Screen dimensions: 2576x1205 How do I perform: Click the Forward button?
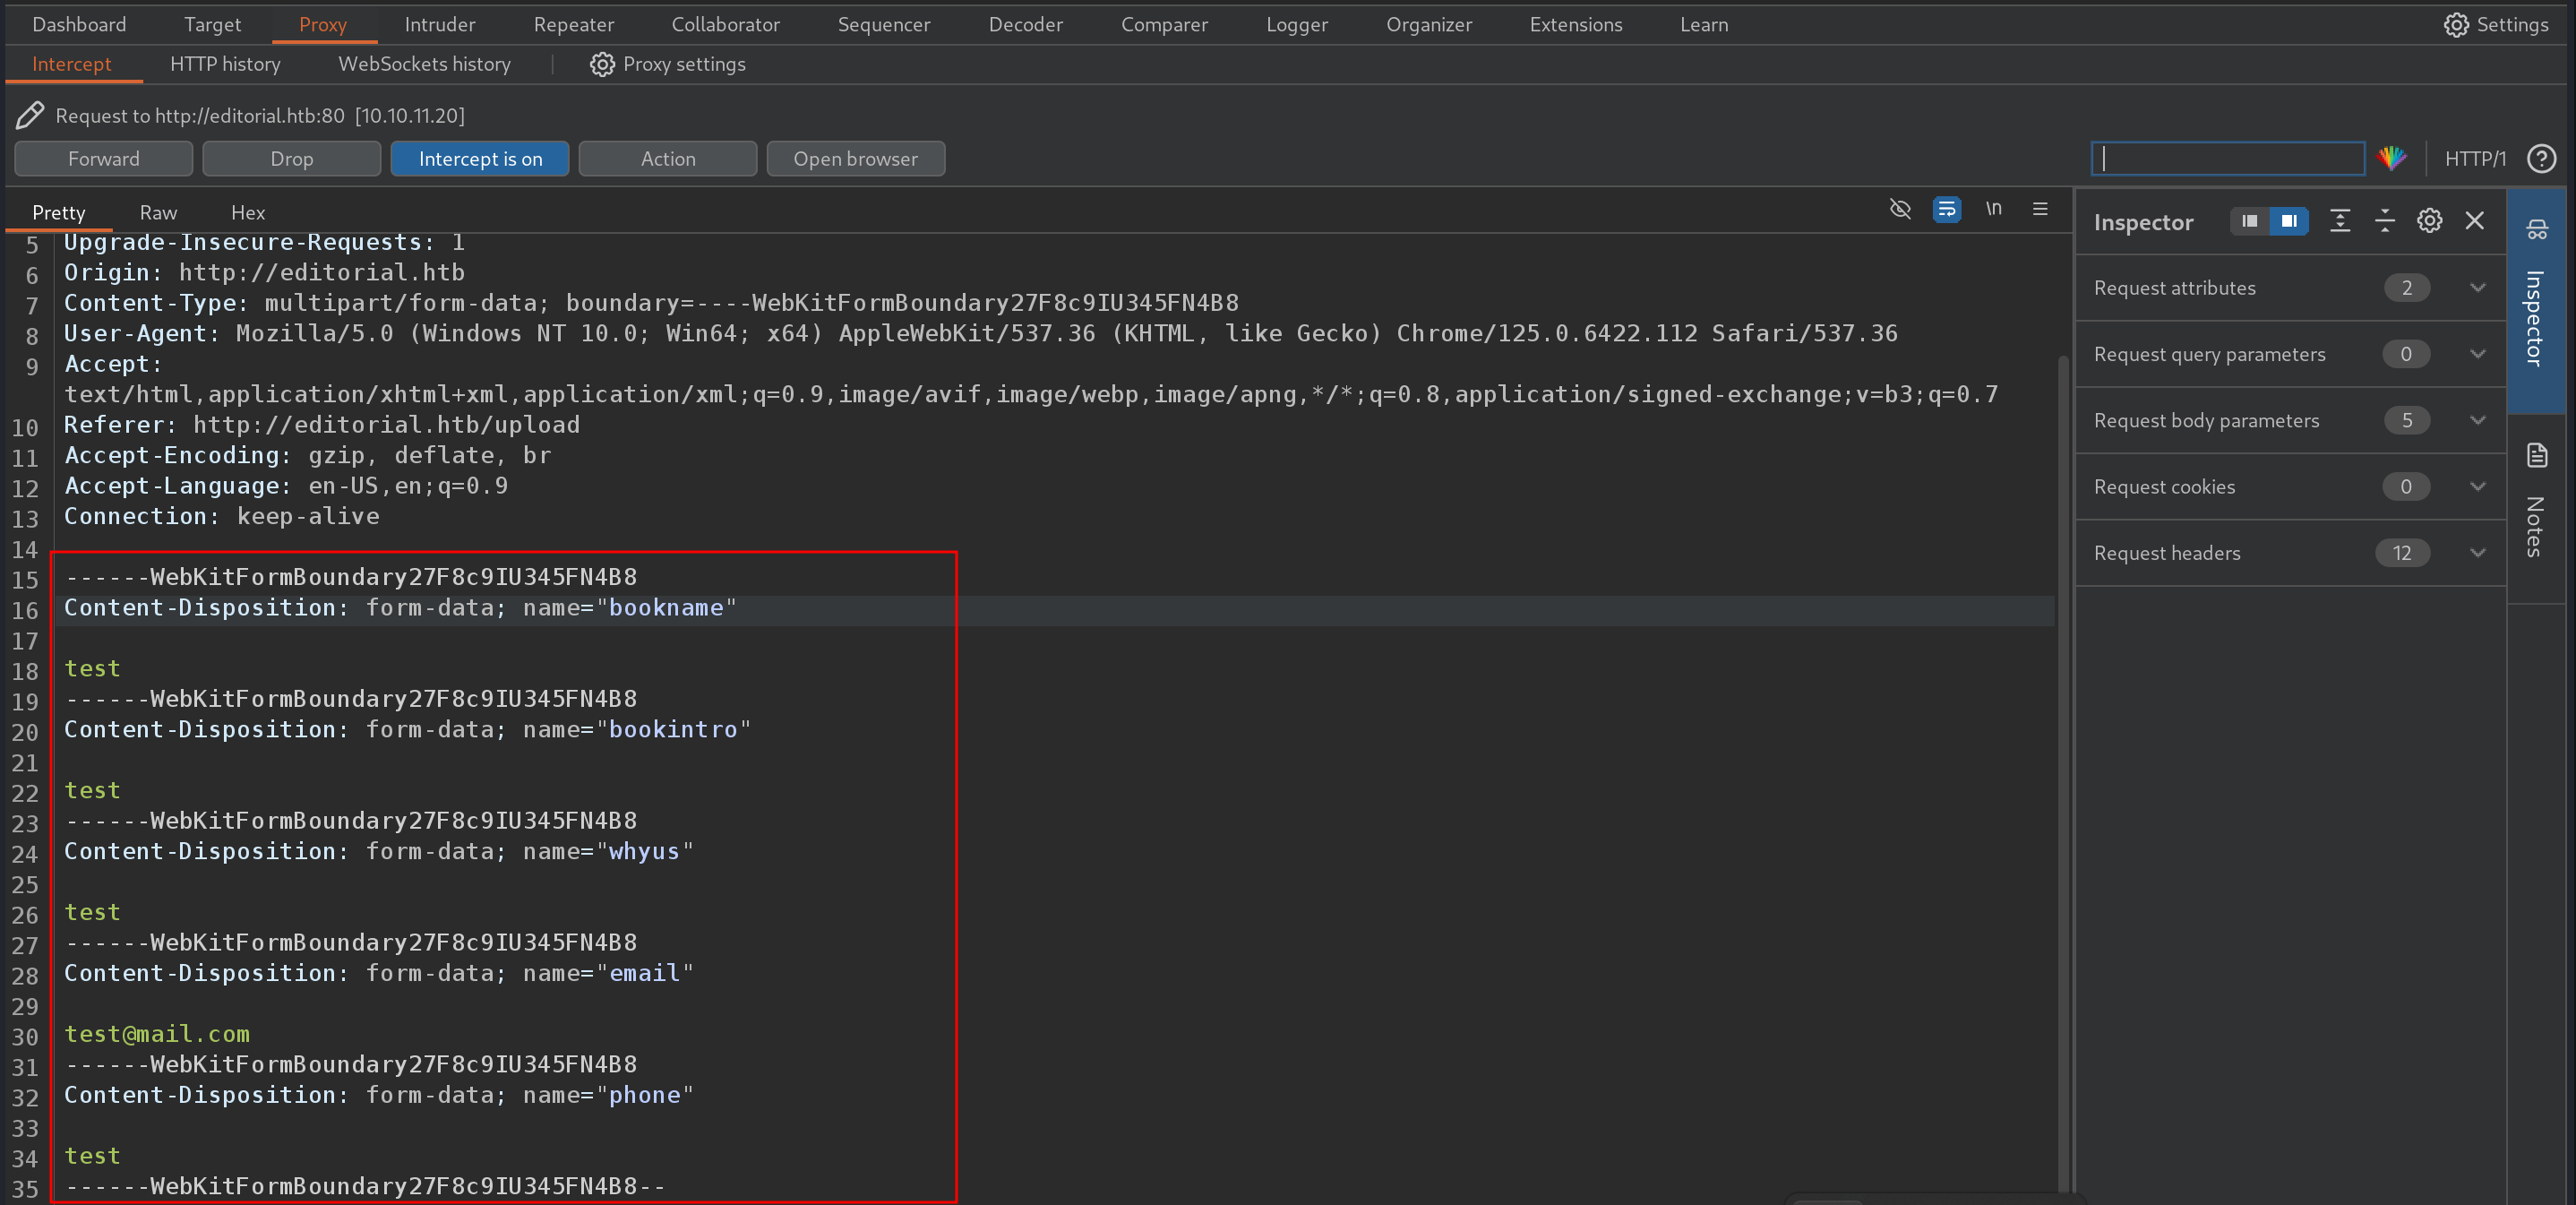click(x=104, y=158)
